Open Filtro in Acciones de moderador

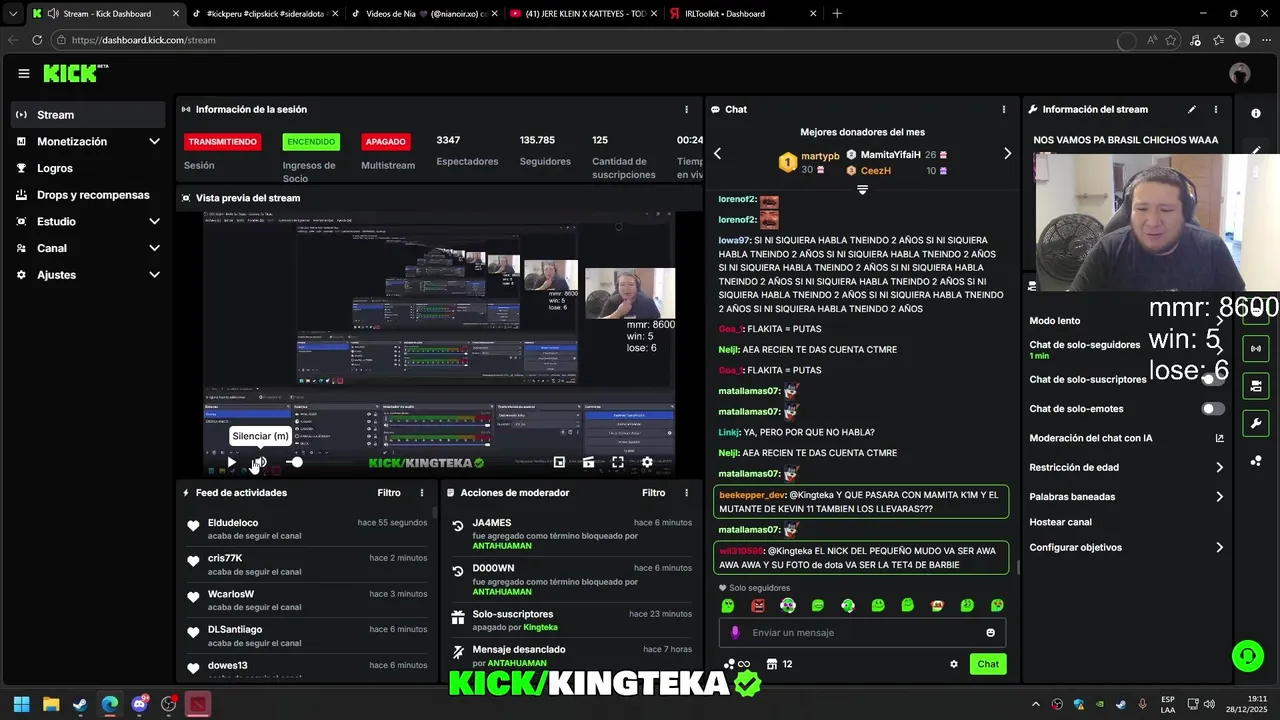click(653, 493)
